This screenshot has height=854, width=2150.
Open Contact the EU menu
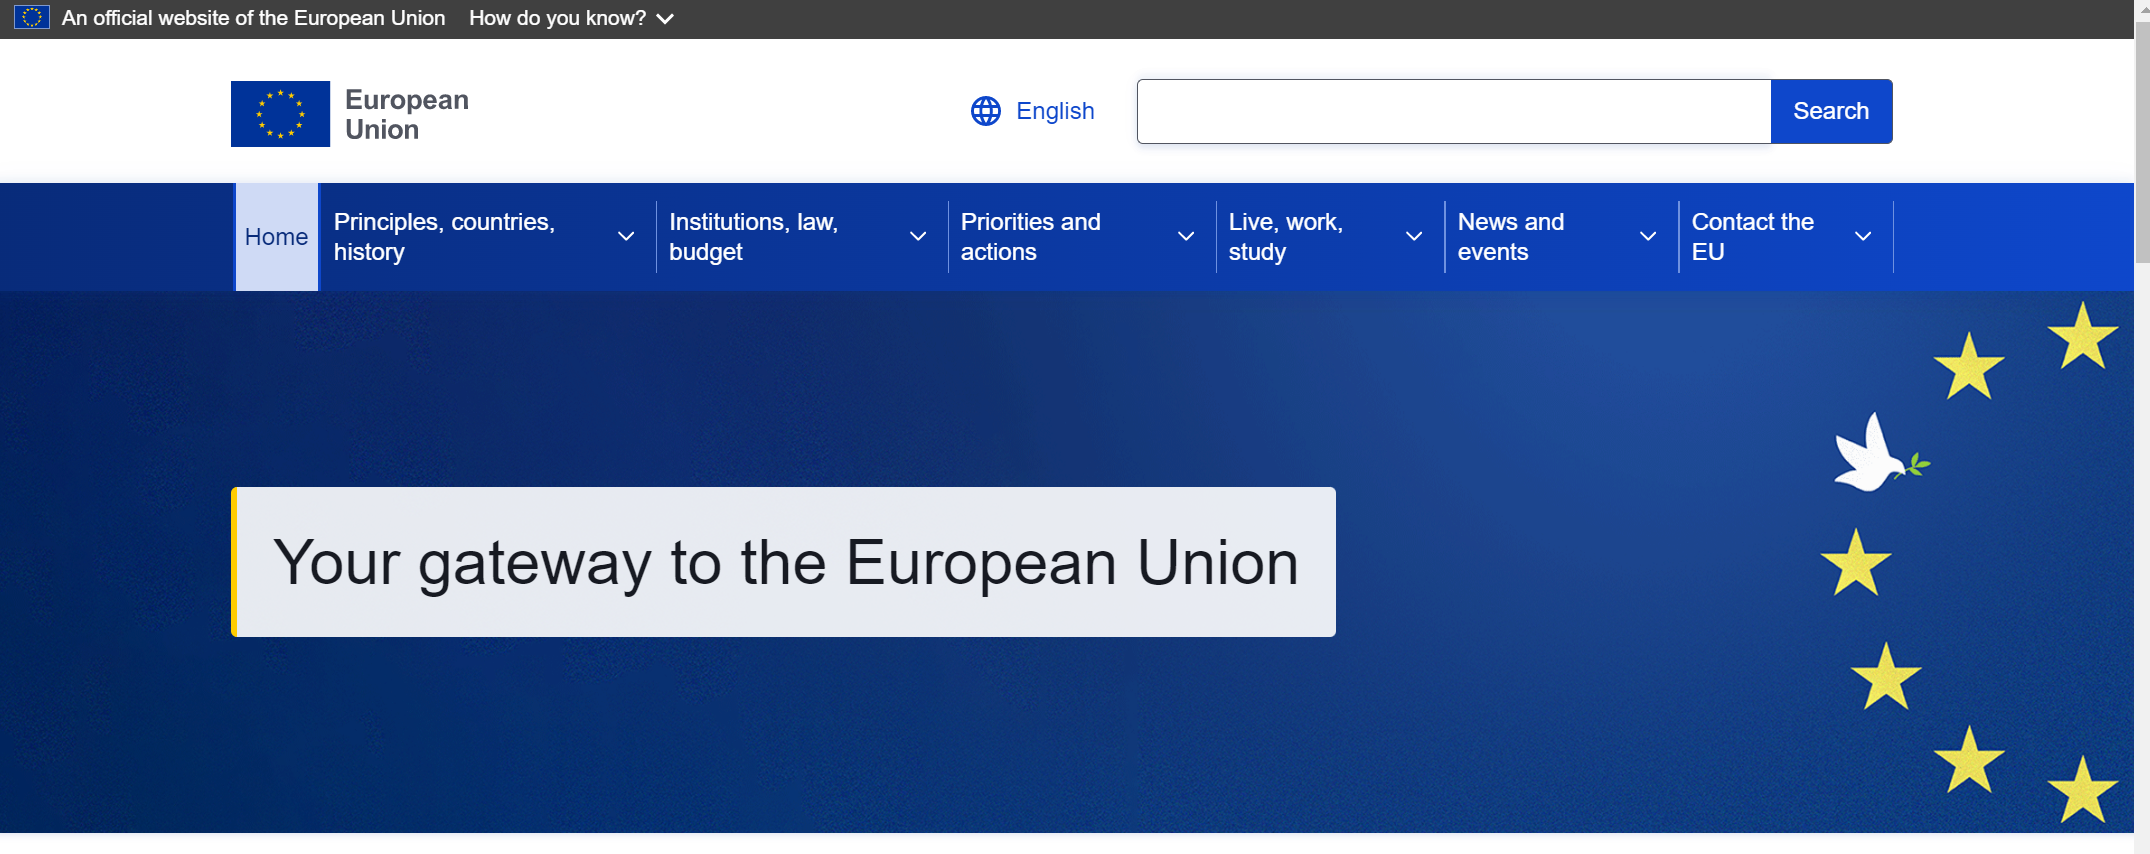tap(1753, 237)
